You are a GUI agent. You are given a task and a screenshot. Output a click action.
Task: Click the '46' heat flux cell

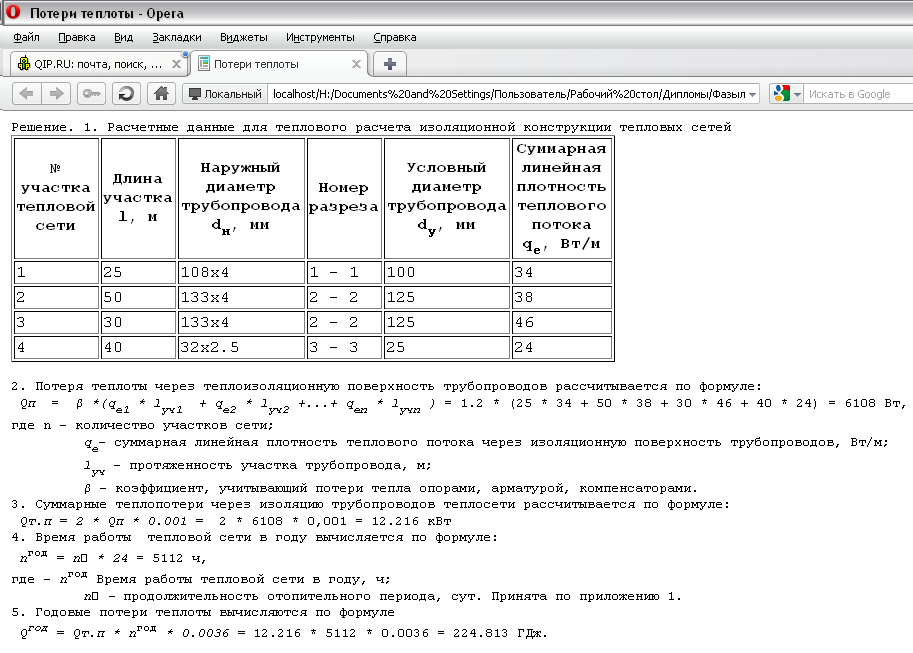click(x=562, y=322)
